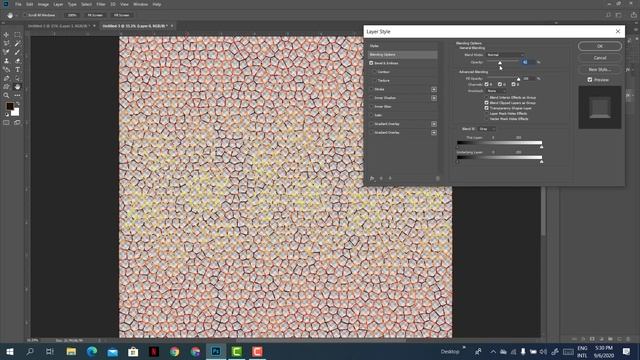Open the Knockout dropdown
Image resolution: width=640 pixels, height=360 pixels.
(x=496, y=91)
